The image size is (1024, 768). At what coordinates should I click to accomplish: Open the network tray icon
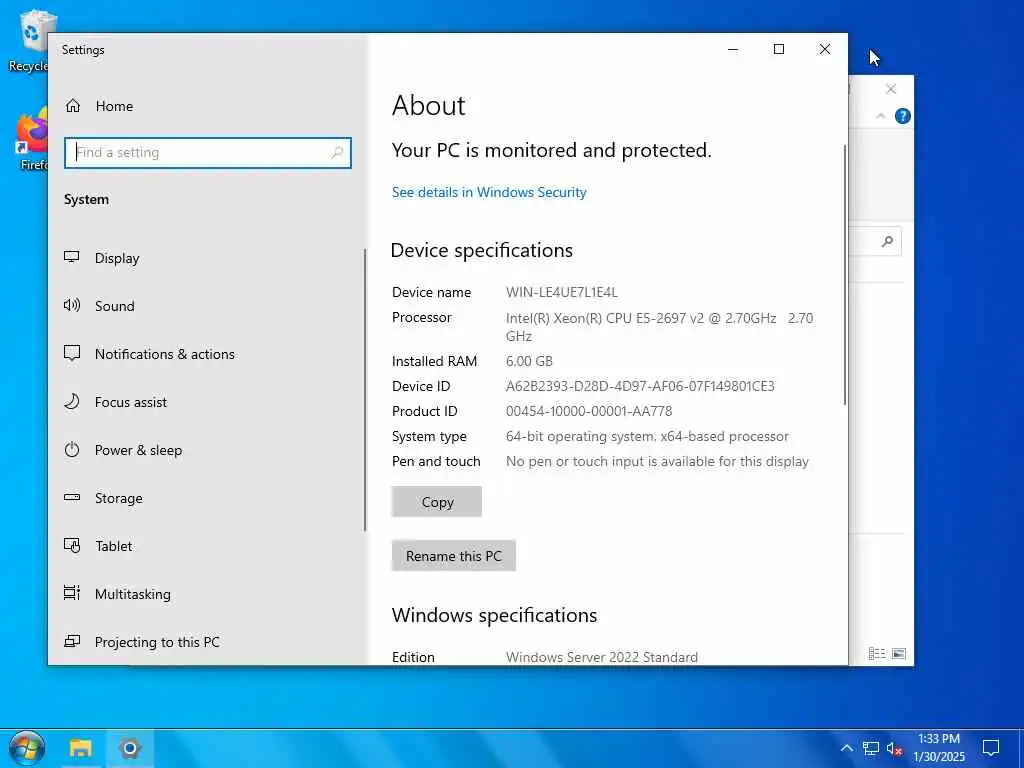point(871,748)
